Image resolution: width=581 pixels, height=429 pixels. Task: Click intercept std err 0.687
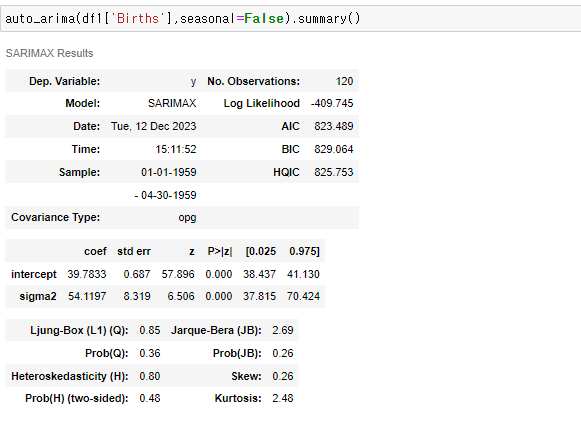pos(137,274)
